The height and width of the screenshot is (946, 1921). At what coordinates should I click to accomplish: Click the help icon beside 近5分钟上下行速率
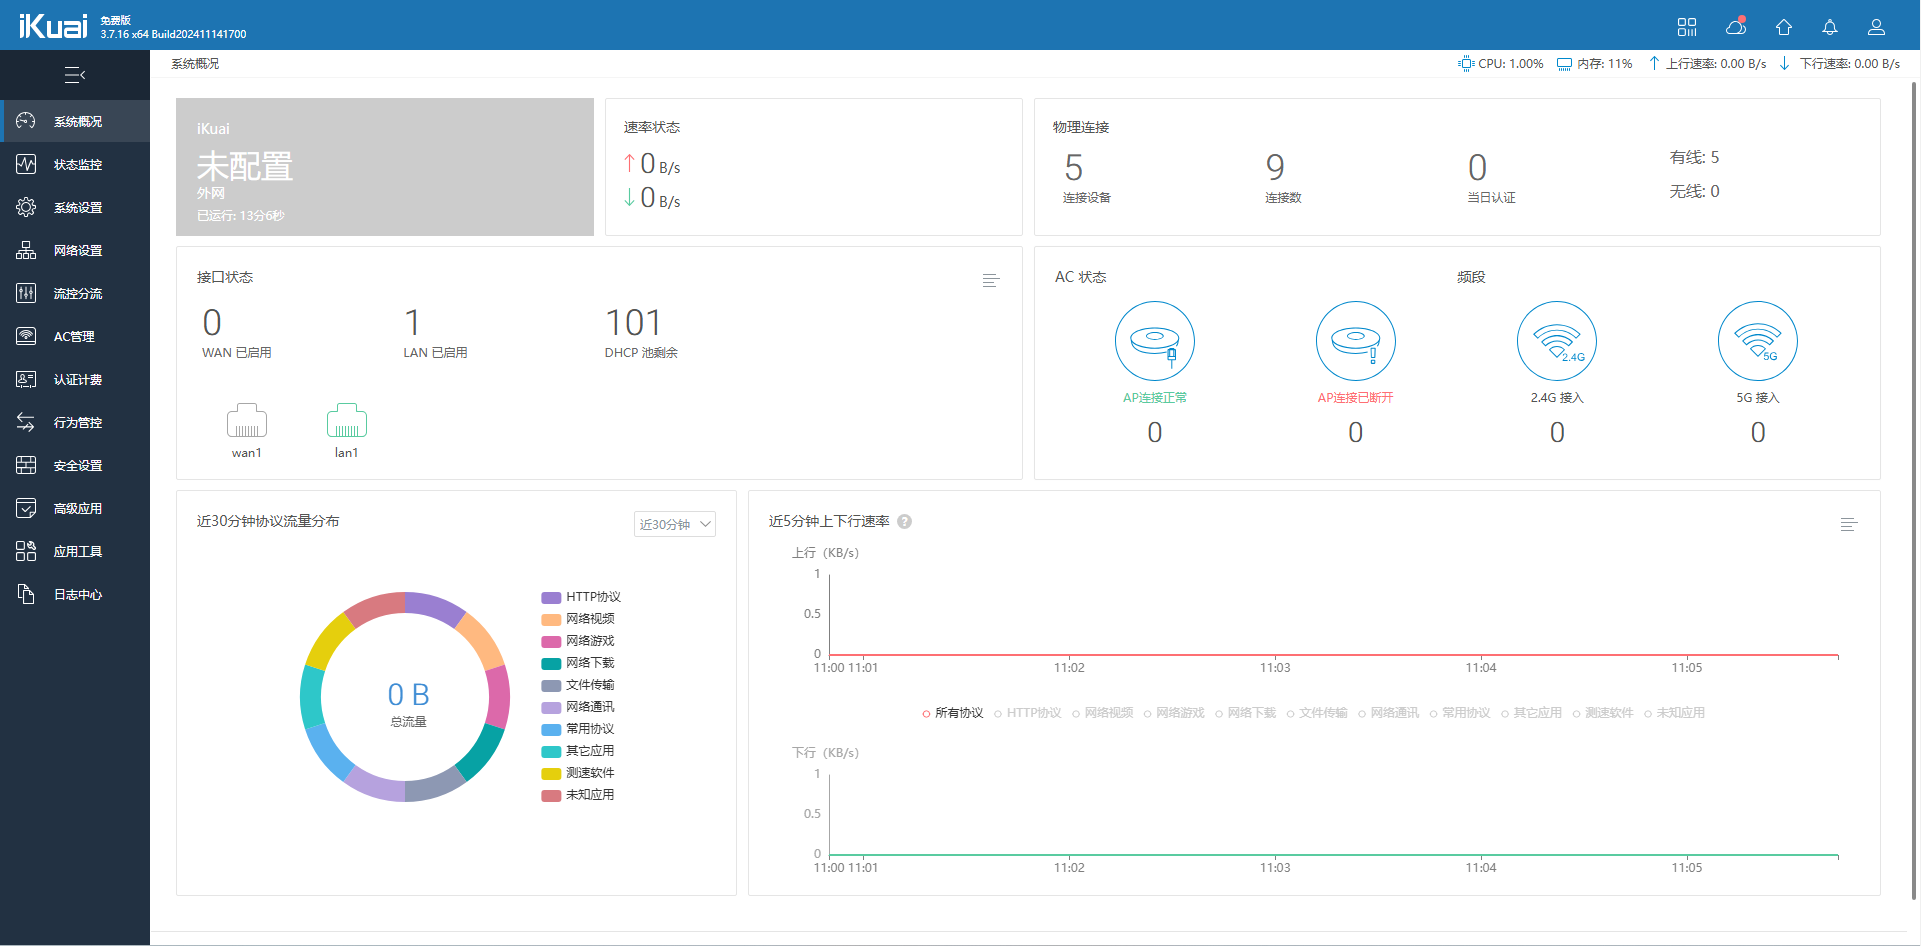point(905,521)
